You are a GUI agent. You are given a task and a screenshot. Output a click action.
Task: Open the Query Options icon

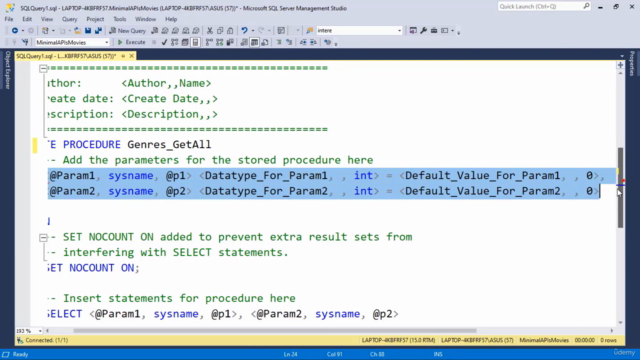point(185,42)
